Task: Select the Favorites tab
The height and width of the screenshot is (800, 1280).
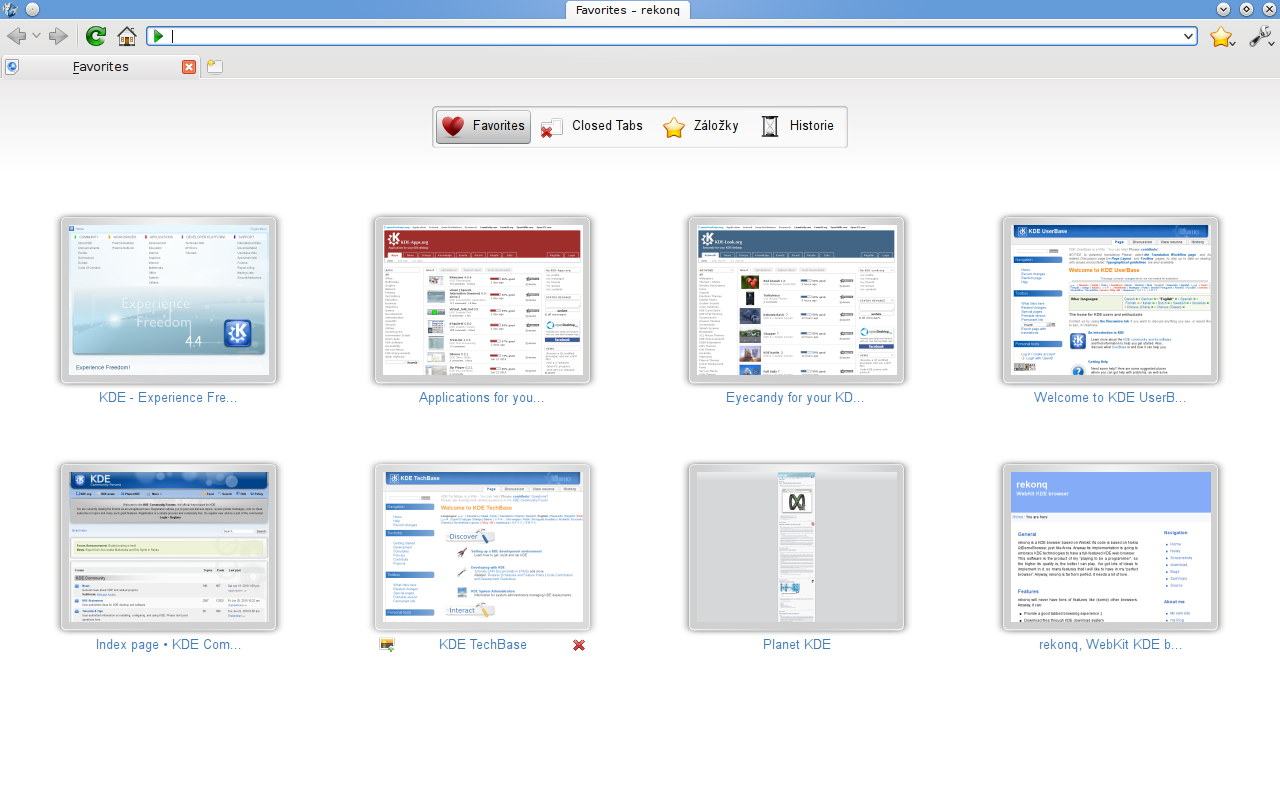Action: click(100, 67)
